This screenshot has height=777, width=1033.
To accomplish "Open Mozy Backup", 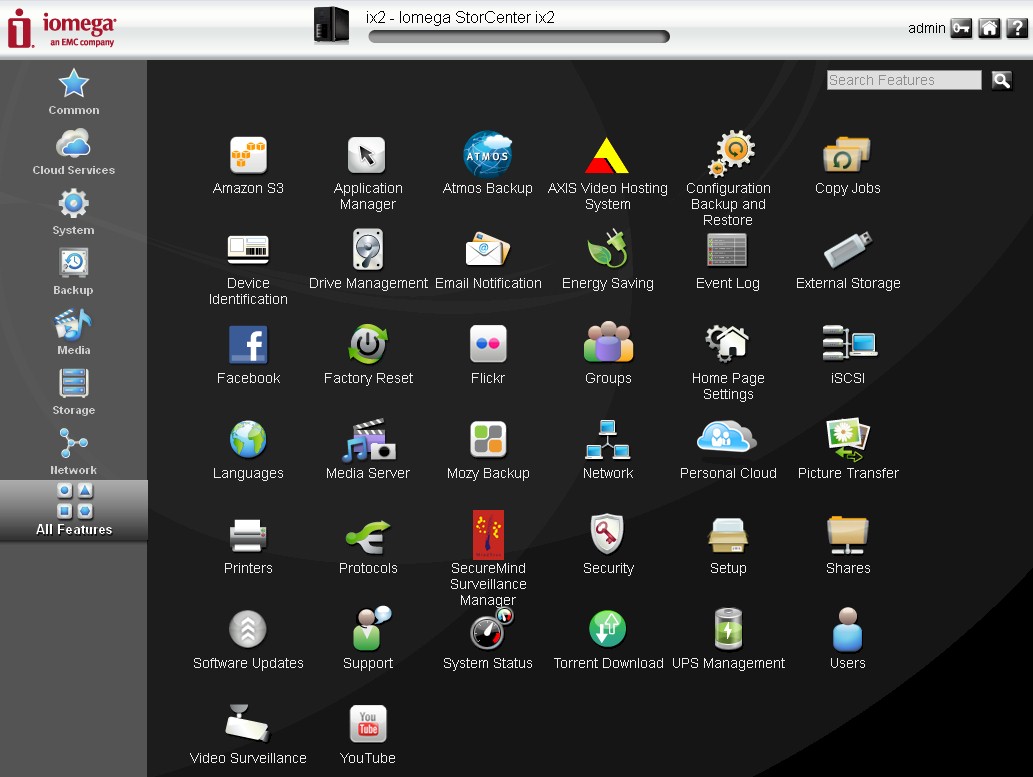I will [488, 449].
